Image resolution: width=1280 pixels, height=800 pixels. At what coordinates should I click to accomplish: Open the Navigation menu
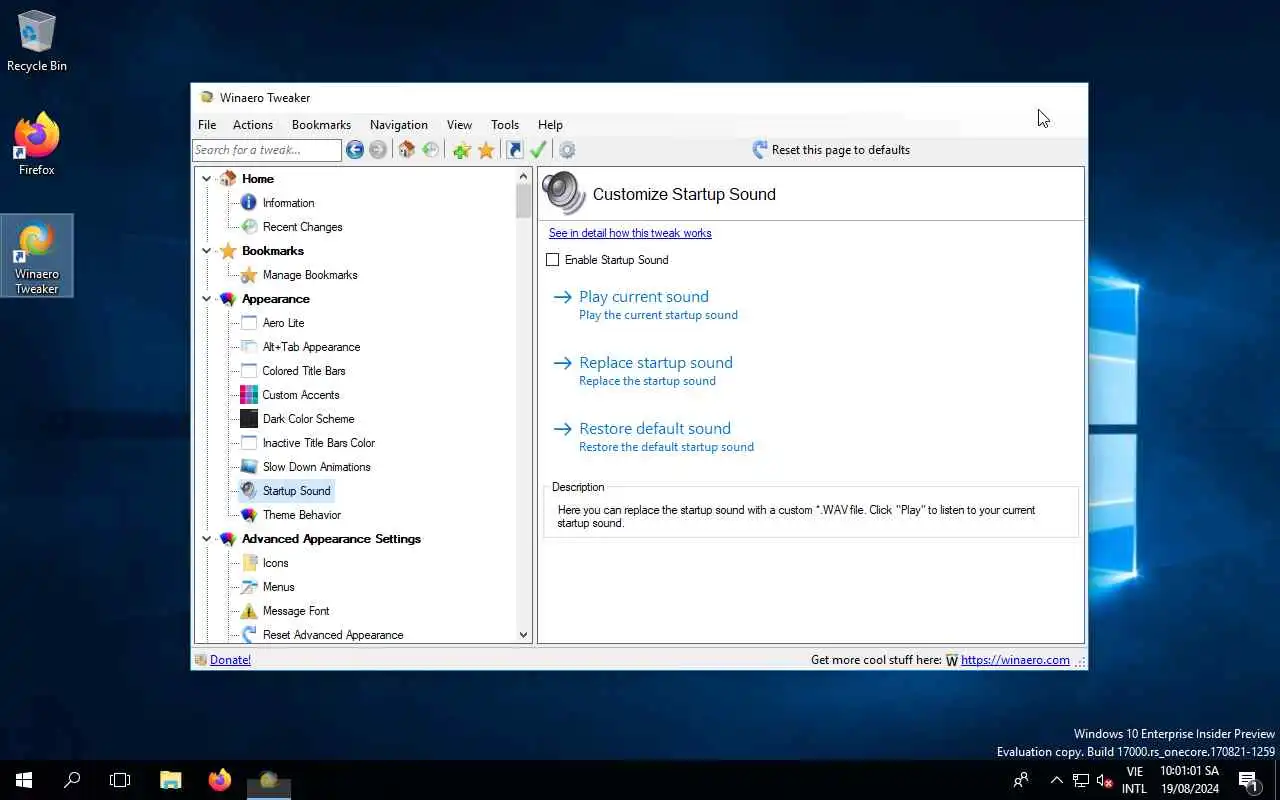point(399,125)
